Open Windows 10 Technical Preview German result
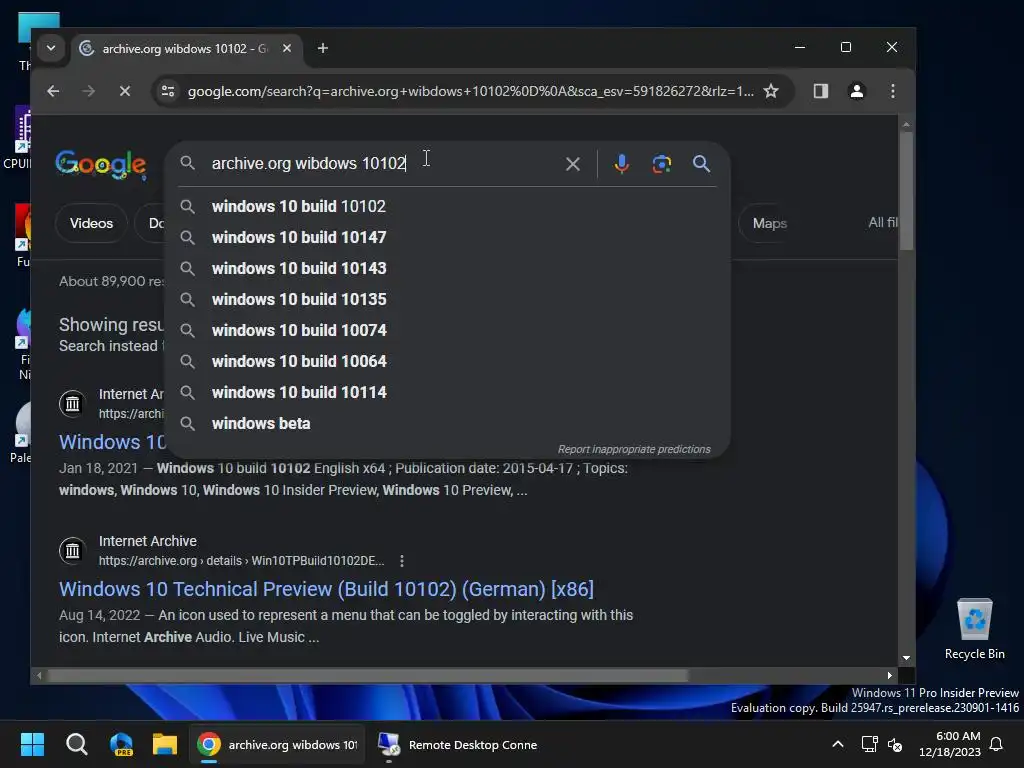This screenshot has height=768, width=1024. 327,589
